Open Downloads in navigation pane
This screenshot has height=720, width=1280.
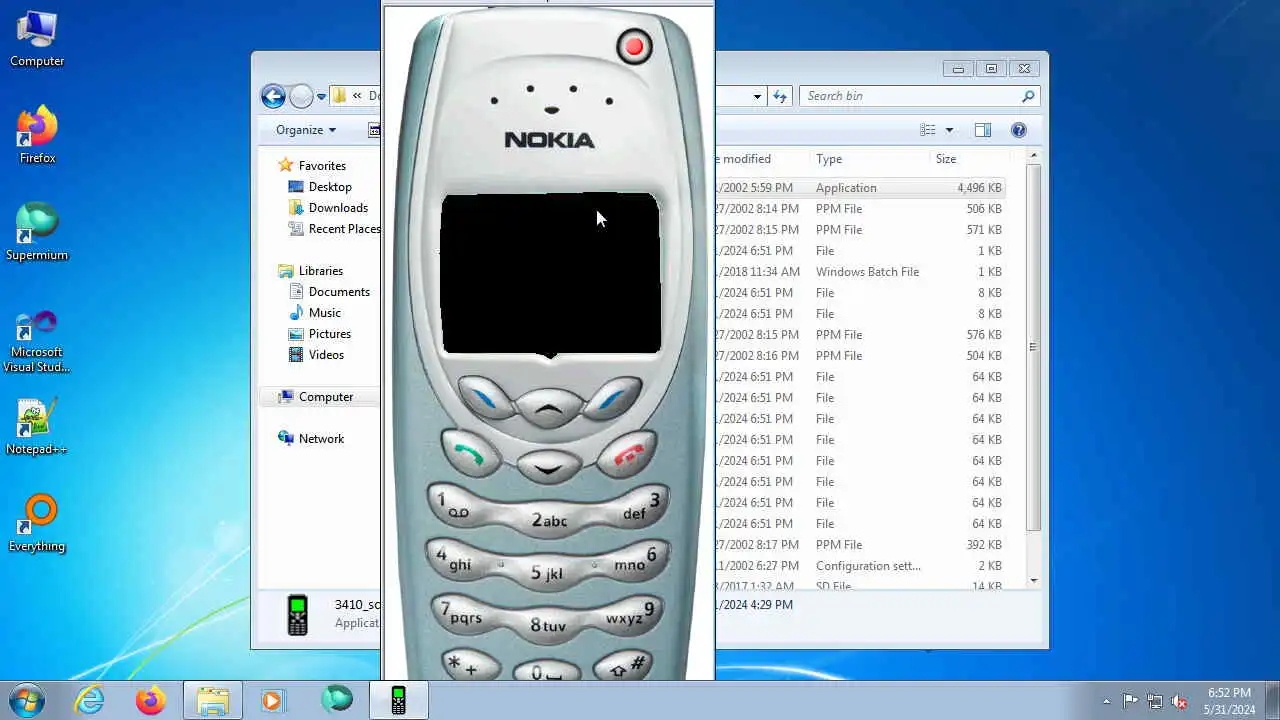point(338,208)
